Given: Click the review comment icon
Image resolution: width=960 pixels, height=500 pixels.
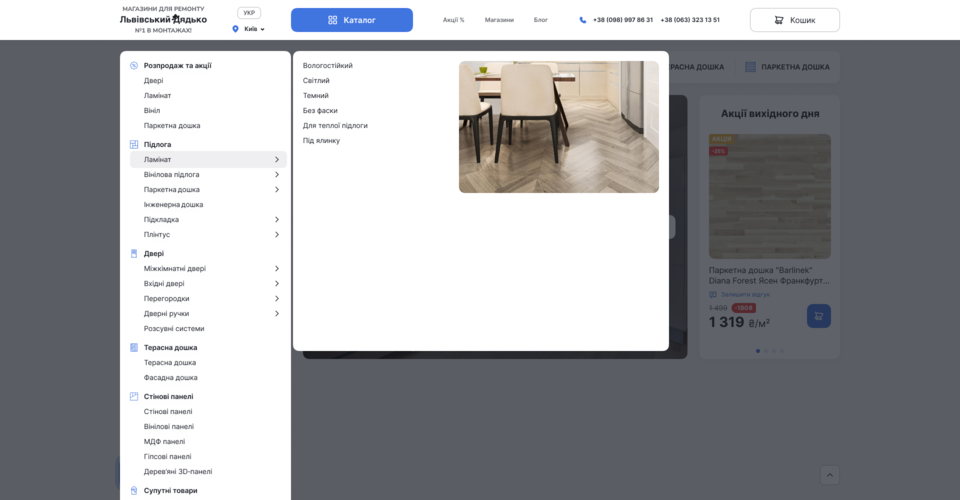Looking at the screenshot, I should (713, 294).
